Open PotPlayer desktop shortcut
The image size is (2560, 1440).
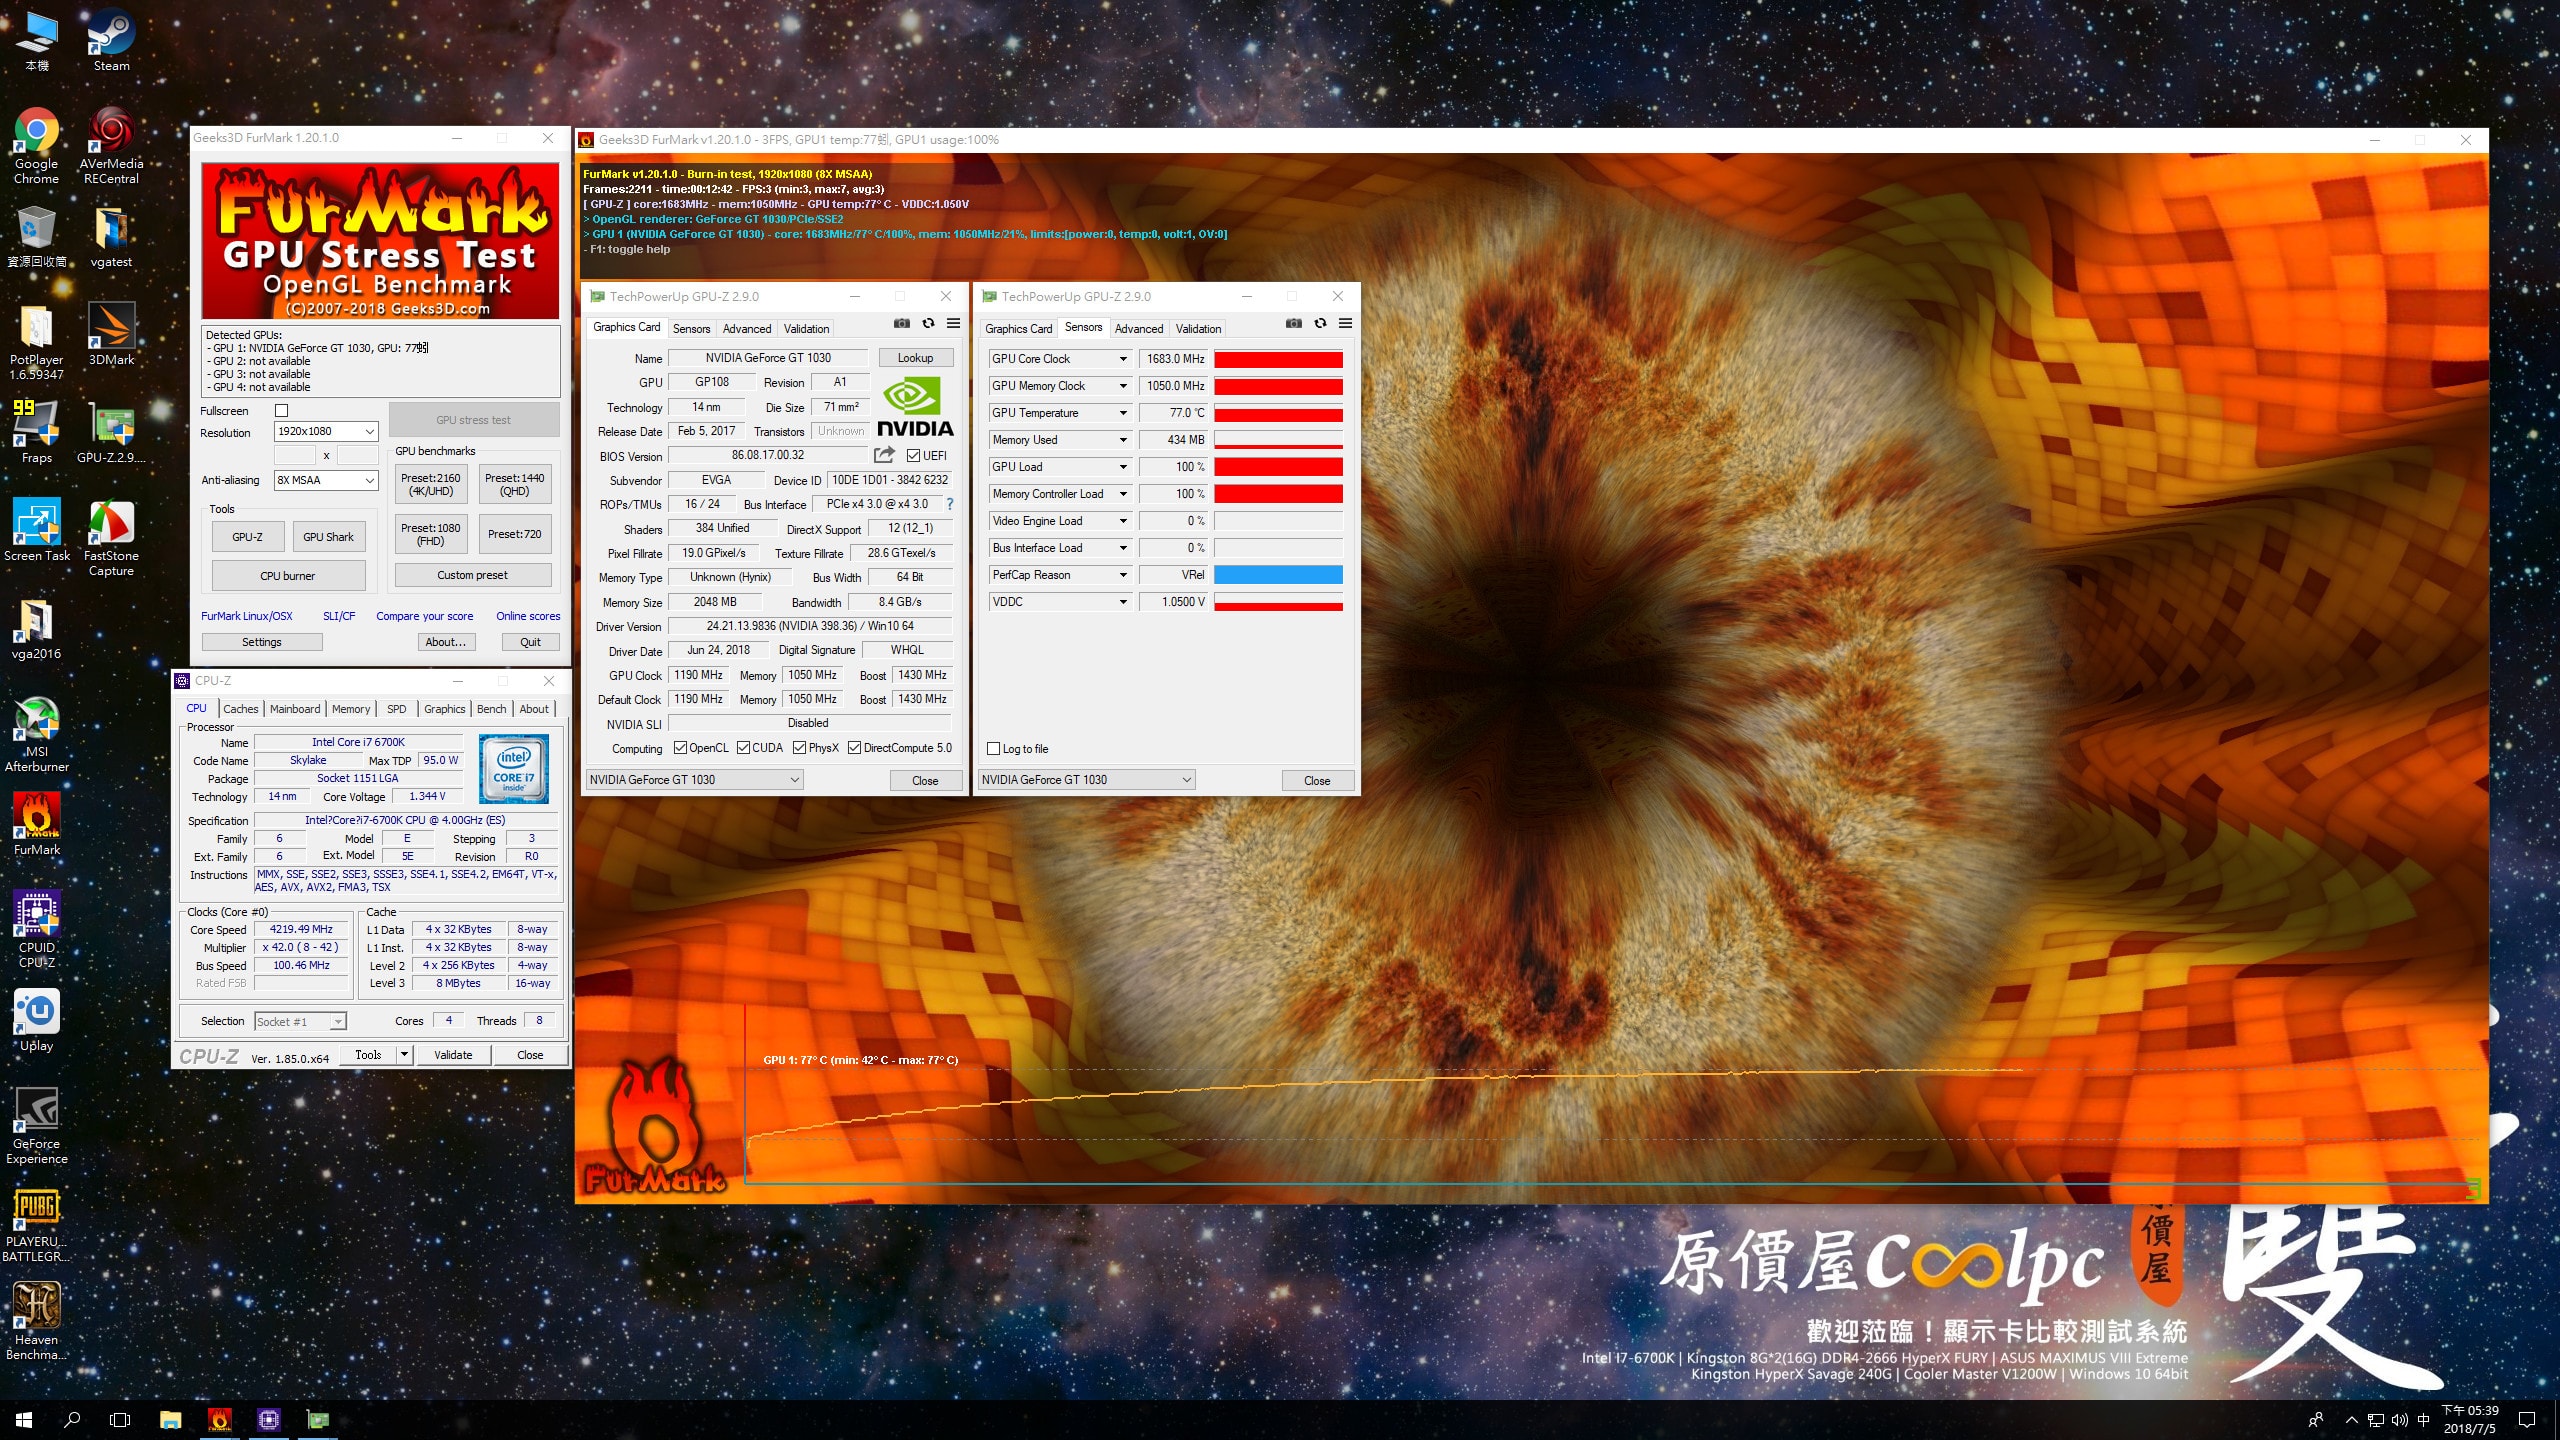click(x=36, y=343)
